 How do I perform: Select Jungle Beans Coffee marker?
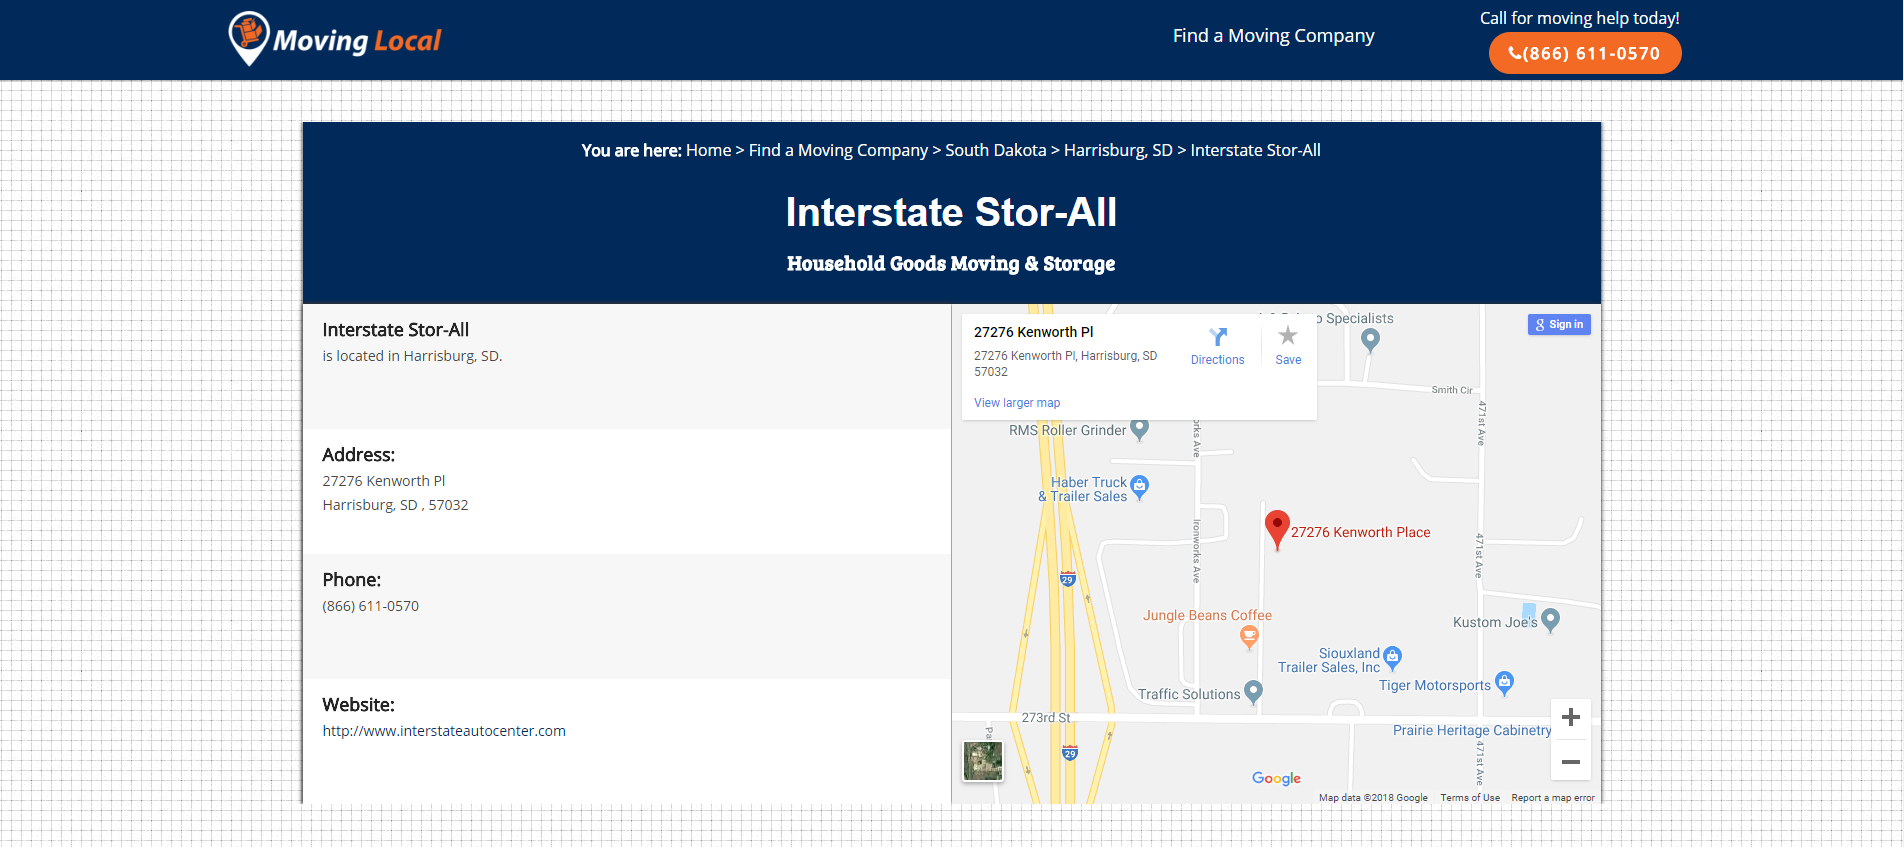(1248, 637)
